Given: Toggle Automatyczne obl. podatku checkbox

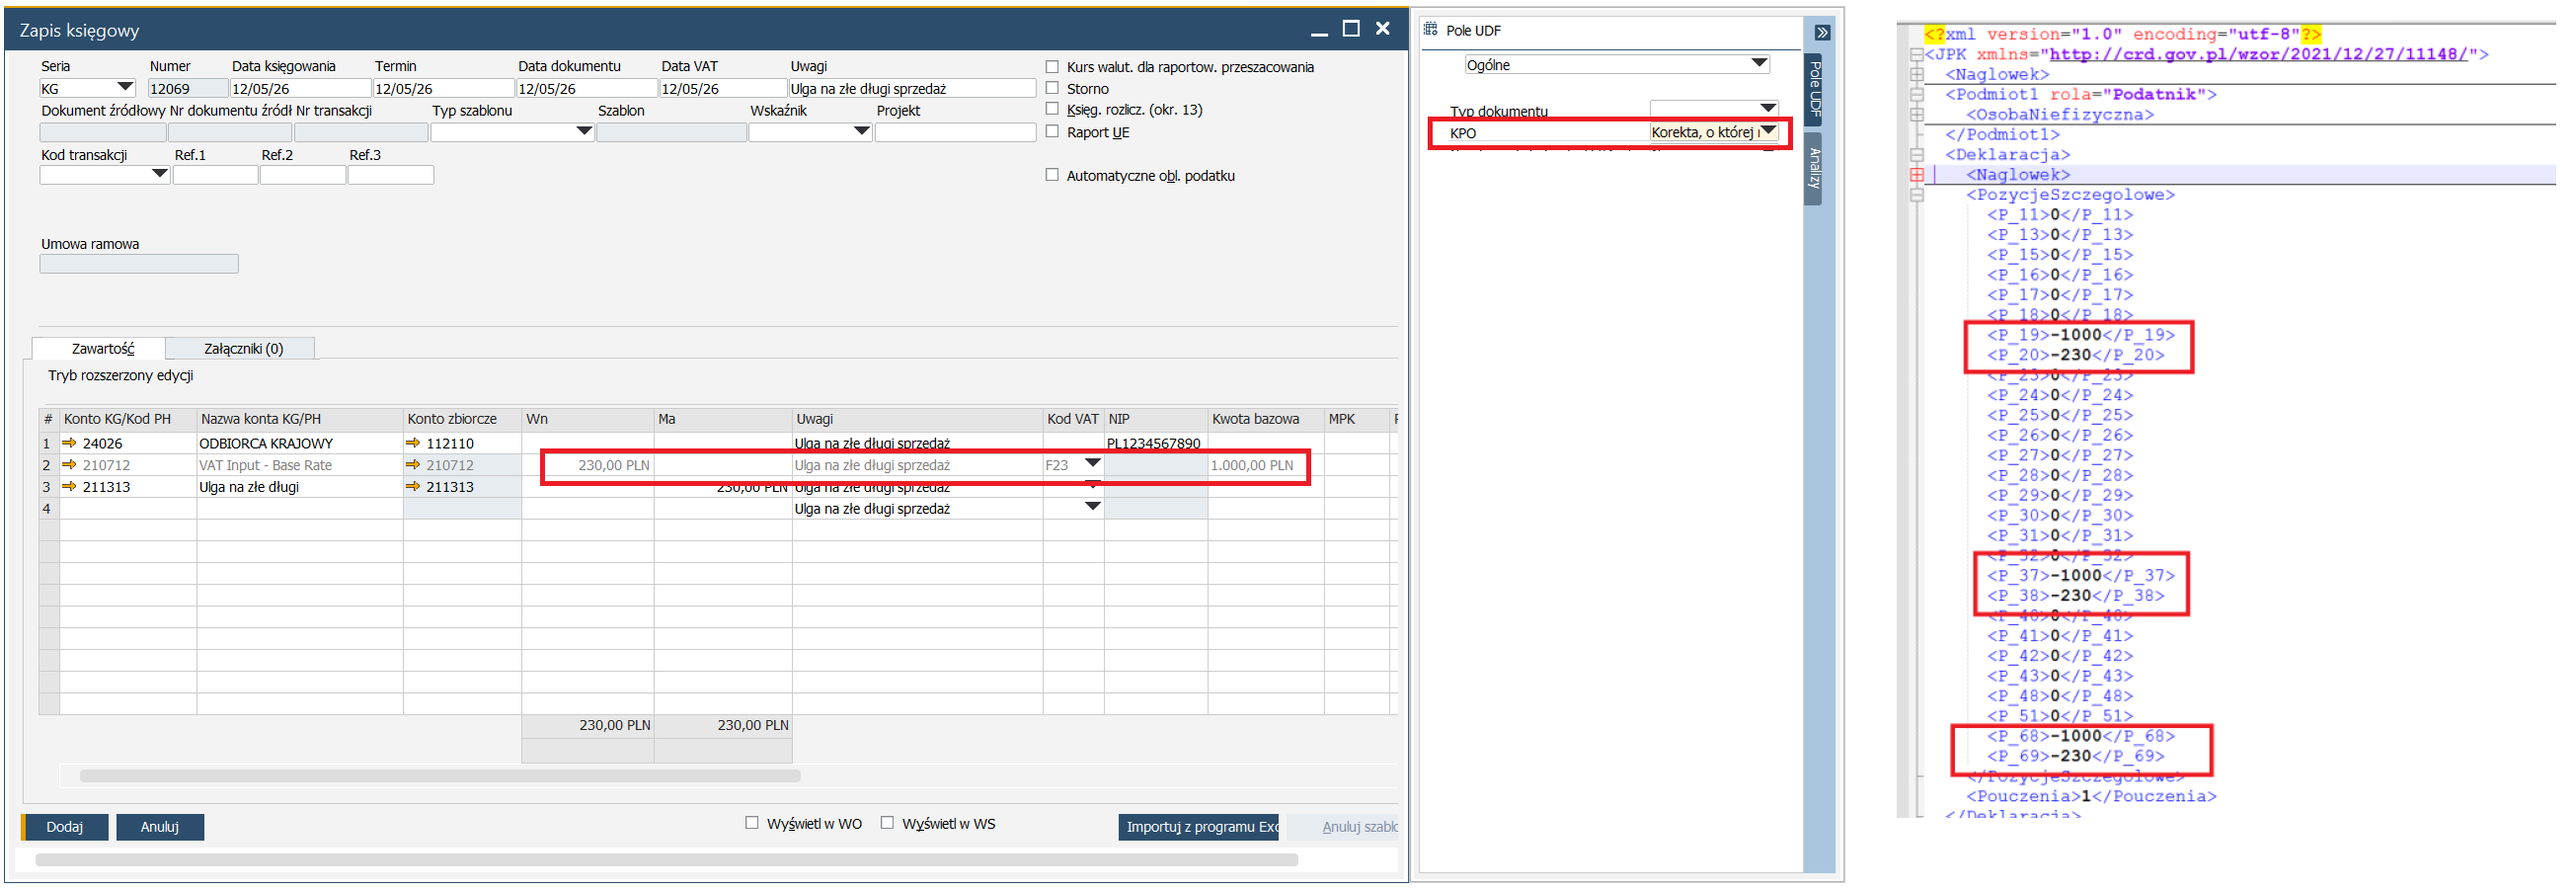Looking at the screenshot, I should 1052,175.
